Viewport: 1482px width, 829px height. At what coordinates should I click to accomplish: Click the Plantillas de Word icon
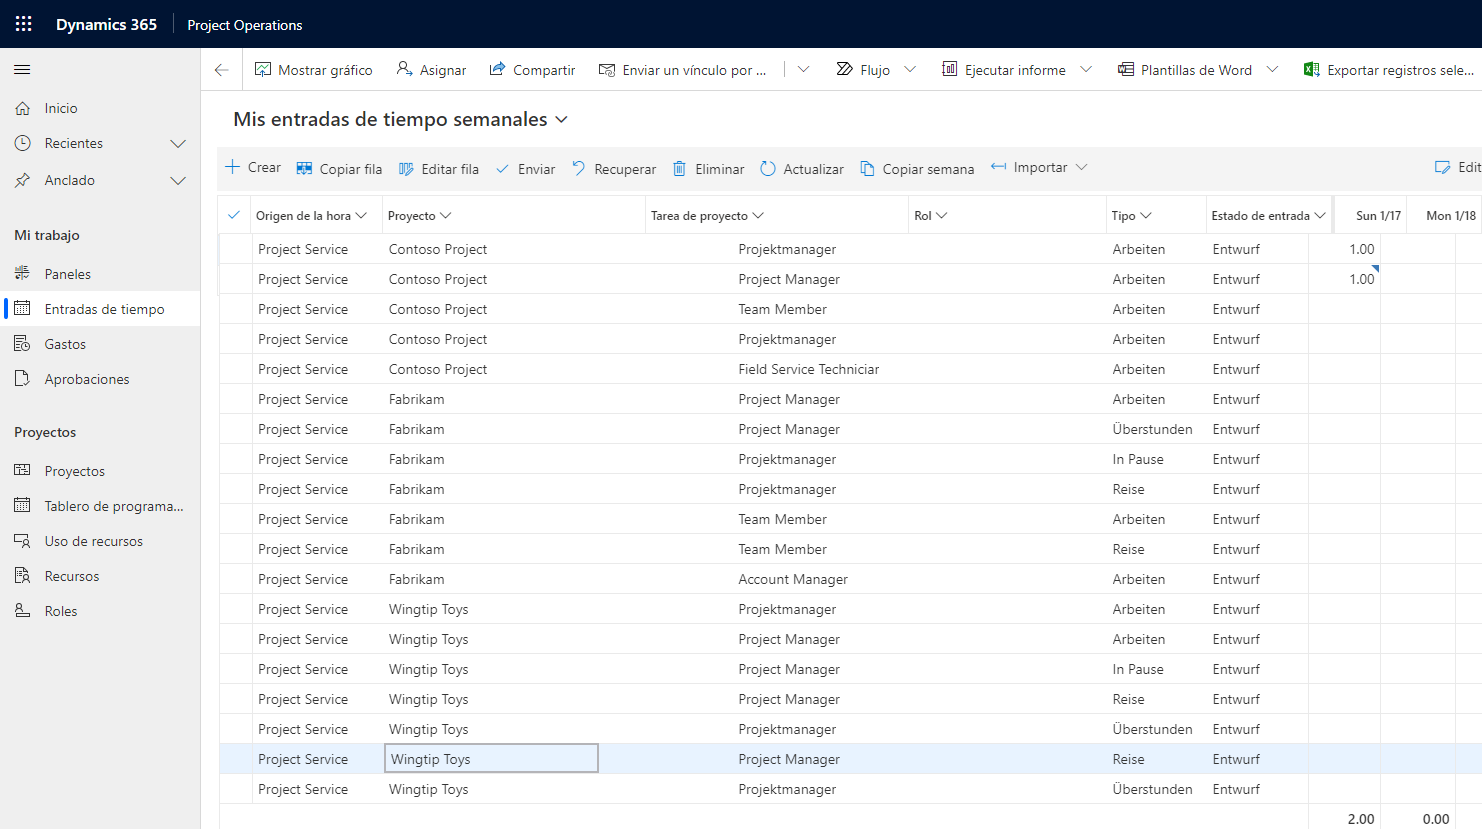coord(1126,69)
